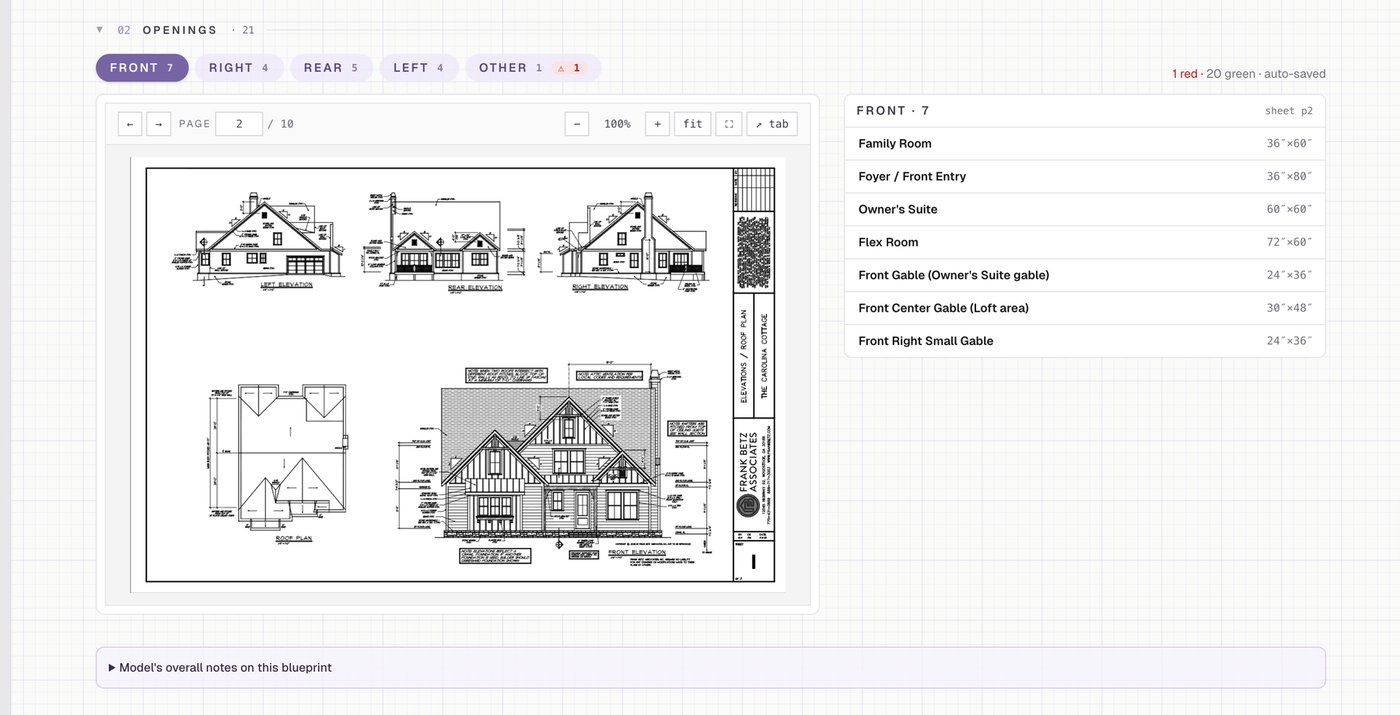The height and width of the screenshot is (715, 1400).
Task: Open blueprint in new tab
Action: [x=772, y=124]
